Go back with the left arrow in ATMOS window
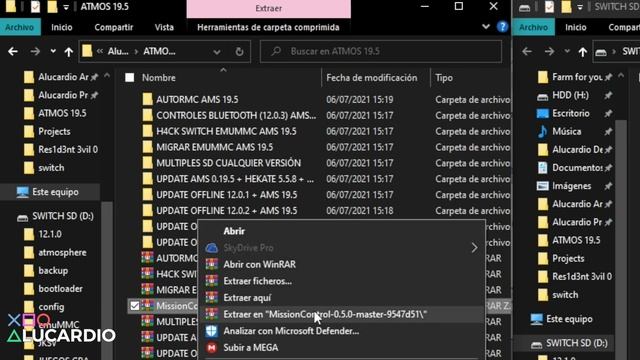The width and height of the screenshot is (640, 360). 13,51
